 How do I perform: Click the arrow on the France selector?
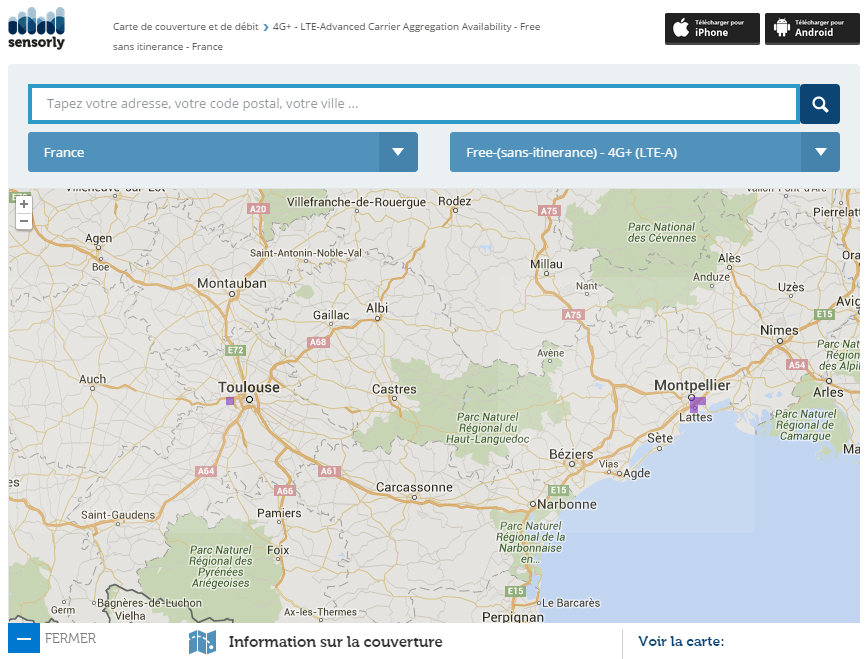(398, 152)
